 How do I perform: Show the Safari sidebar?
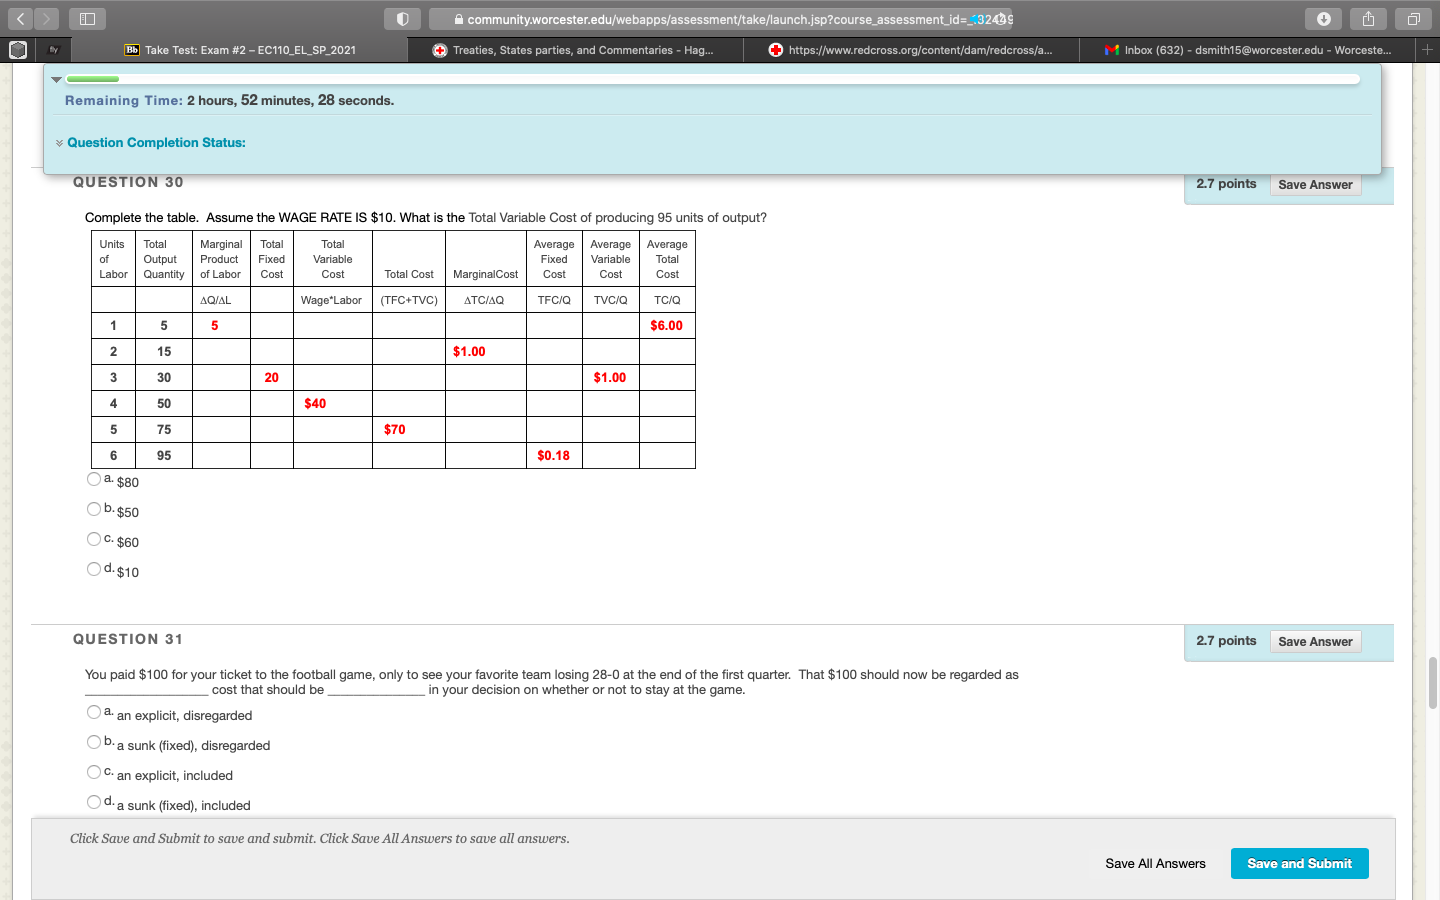point(87,19)
